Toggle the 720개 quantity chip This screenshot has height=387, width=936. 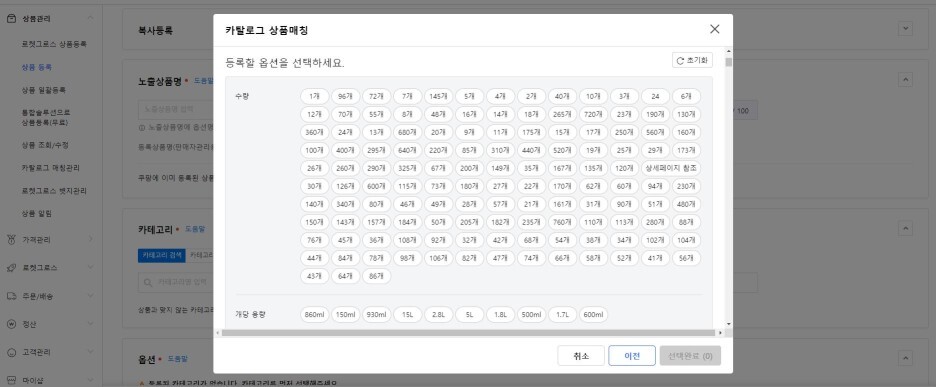[x=593, y=114]
